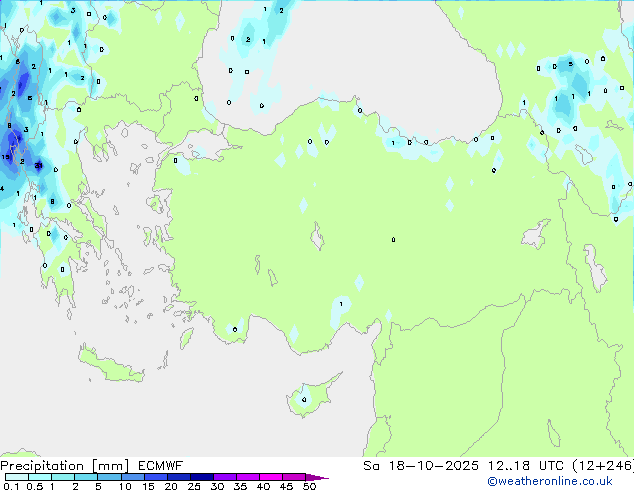Select the 2–5 mm legend color swatch

86,477
